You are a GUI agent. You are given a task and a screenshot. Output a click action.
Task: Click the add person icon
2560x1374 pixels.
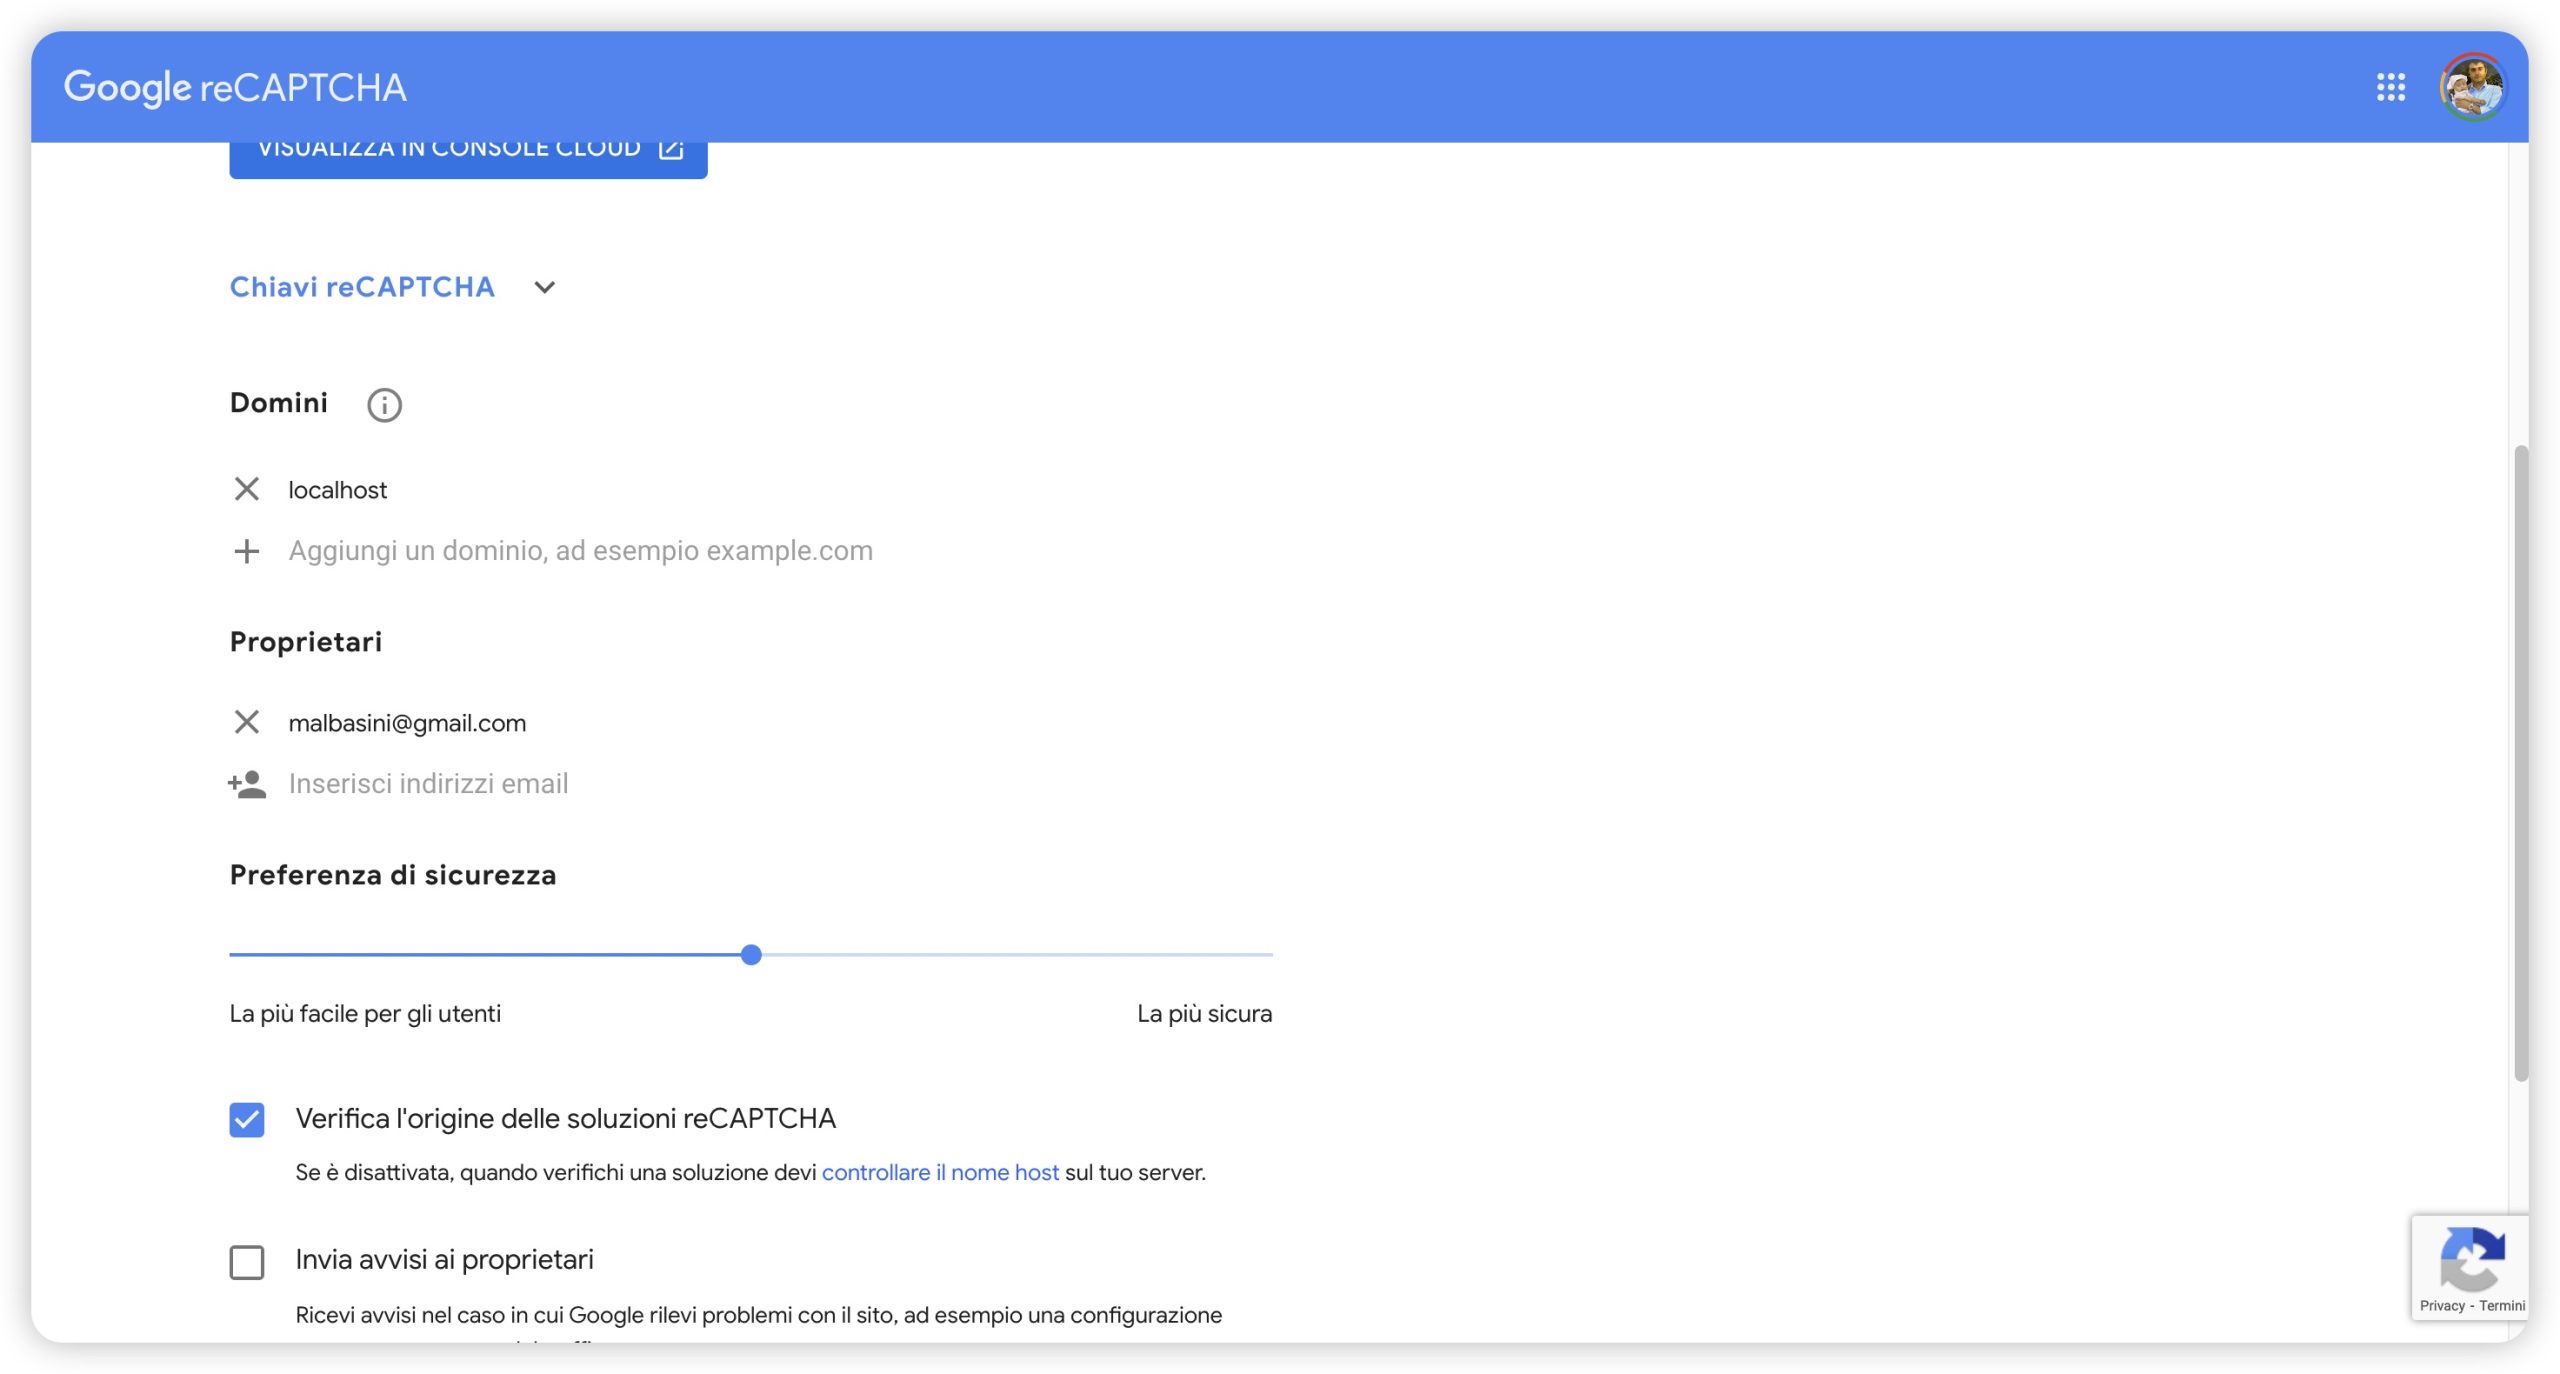[247, 784]
